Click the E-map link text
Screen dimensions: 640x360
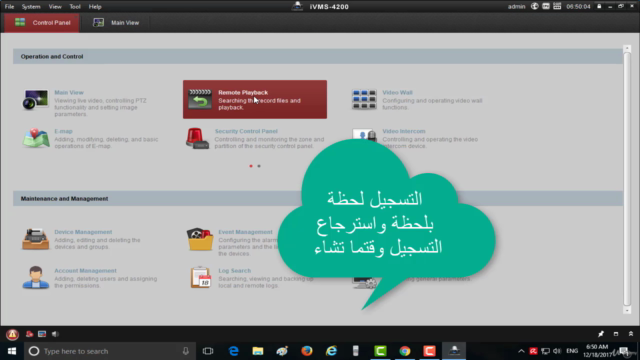click(63, 131)
